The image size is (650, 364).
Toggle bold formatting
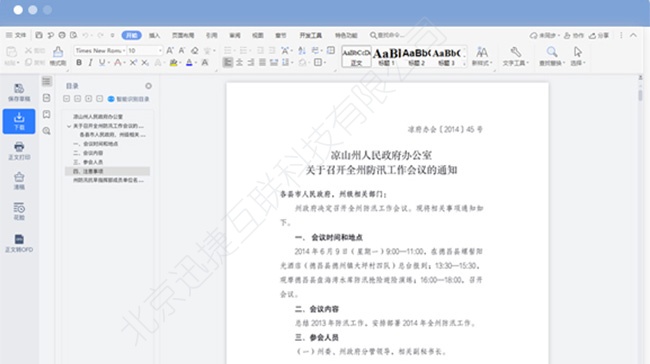79,63
